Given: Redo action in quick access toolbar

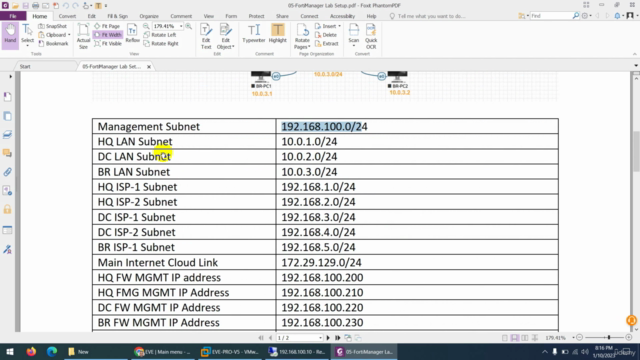Looking at the screenshot, I should point(75,6).
